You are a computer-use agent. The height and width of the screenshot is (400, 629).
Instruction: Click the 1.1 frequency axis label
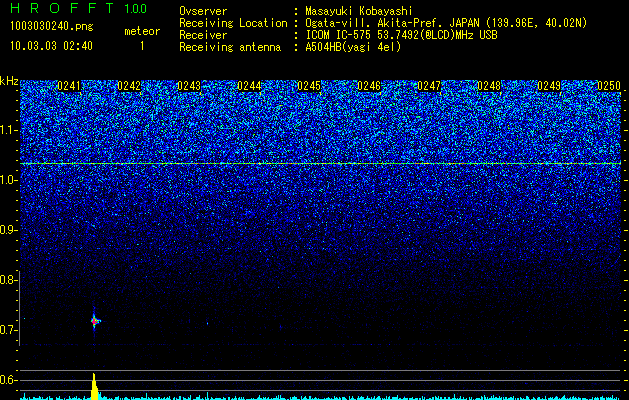(x=7, y=130)
